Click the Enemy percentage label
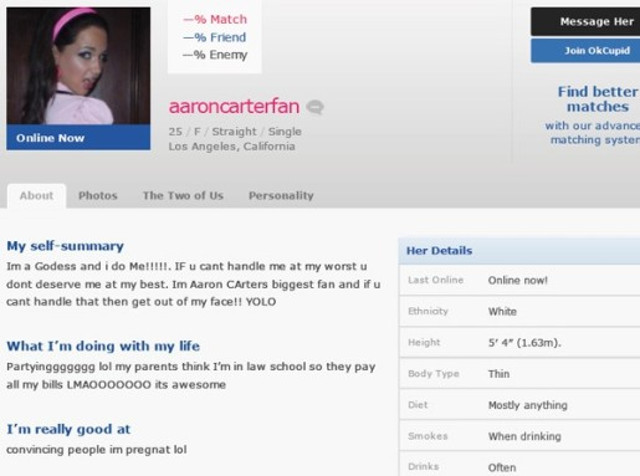 pyautogui.click(x=214, y=55)
